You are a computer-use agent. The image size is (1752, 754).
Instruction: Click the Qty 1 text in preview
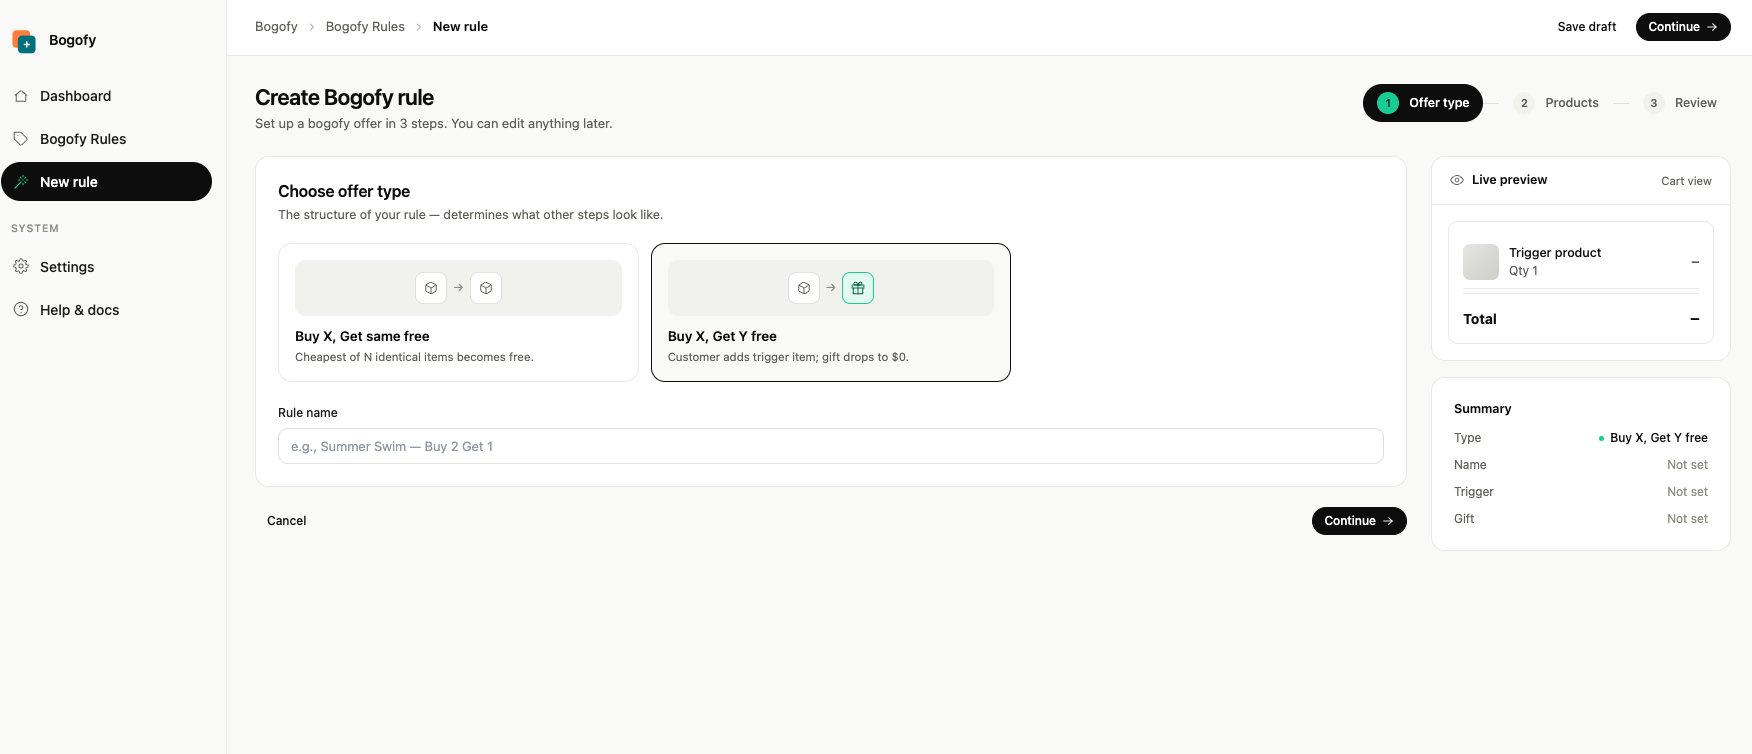[x=1523, y=271]
